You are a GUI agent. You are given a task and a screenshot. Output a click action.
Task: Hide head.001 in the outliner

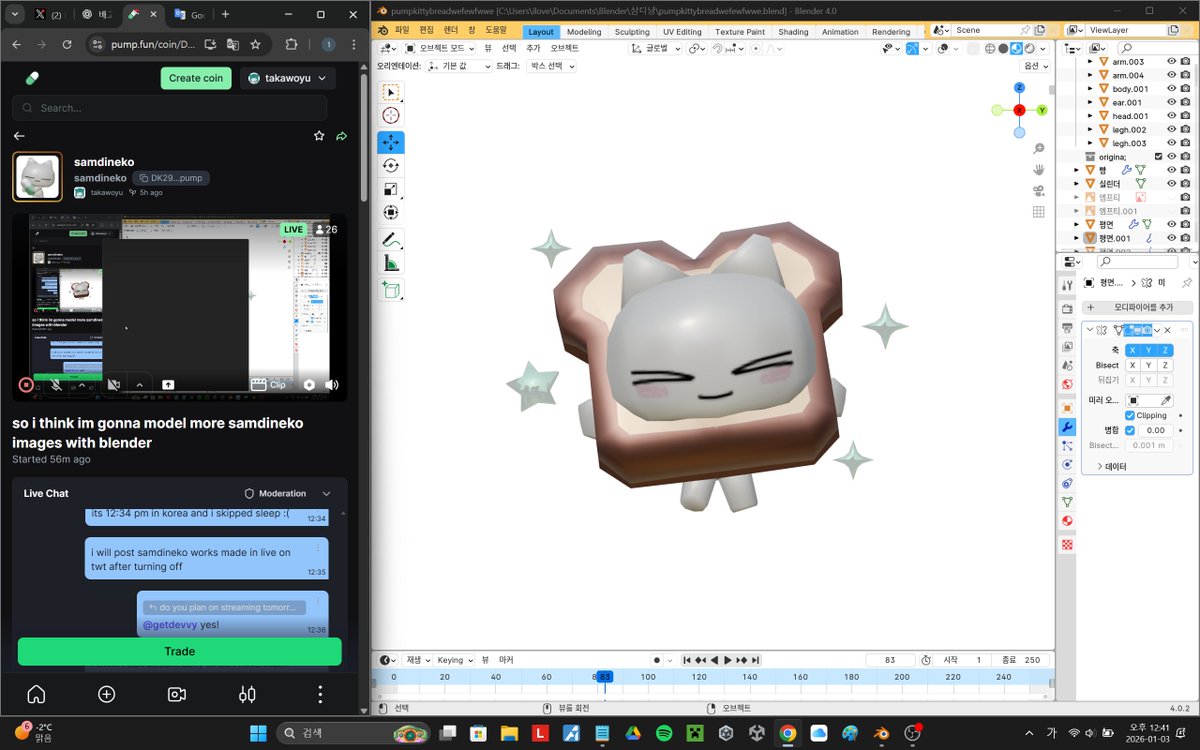click(x=1171, y=116)
